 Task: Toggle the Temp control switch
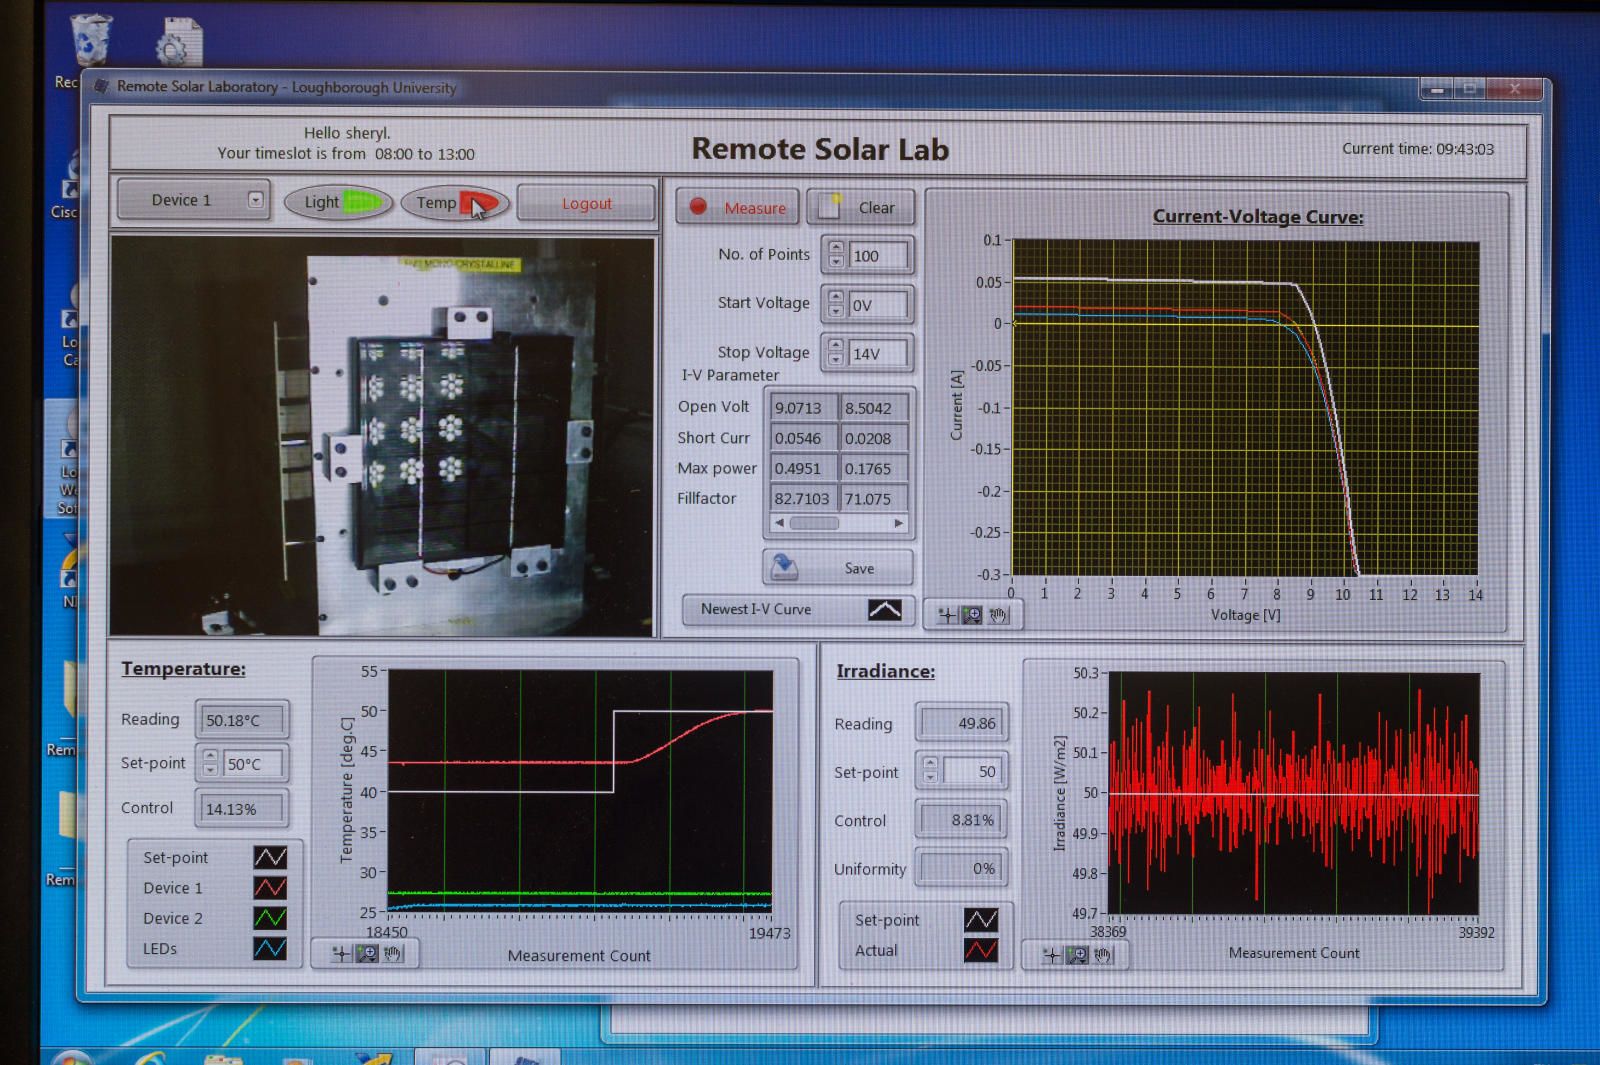455,203
